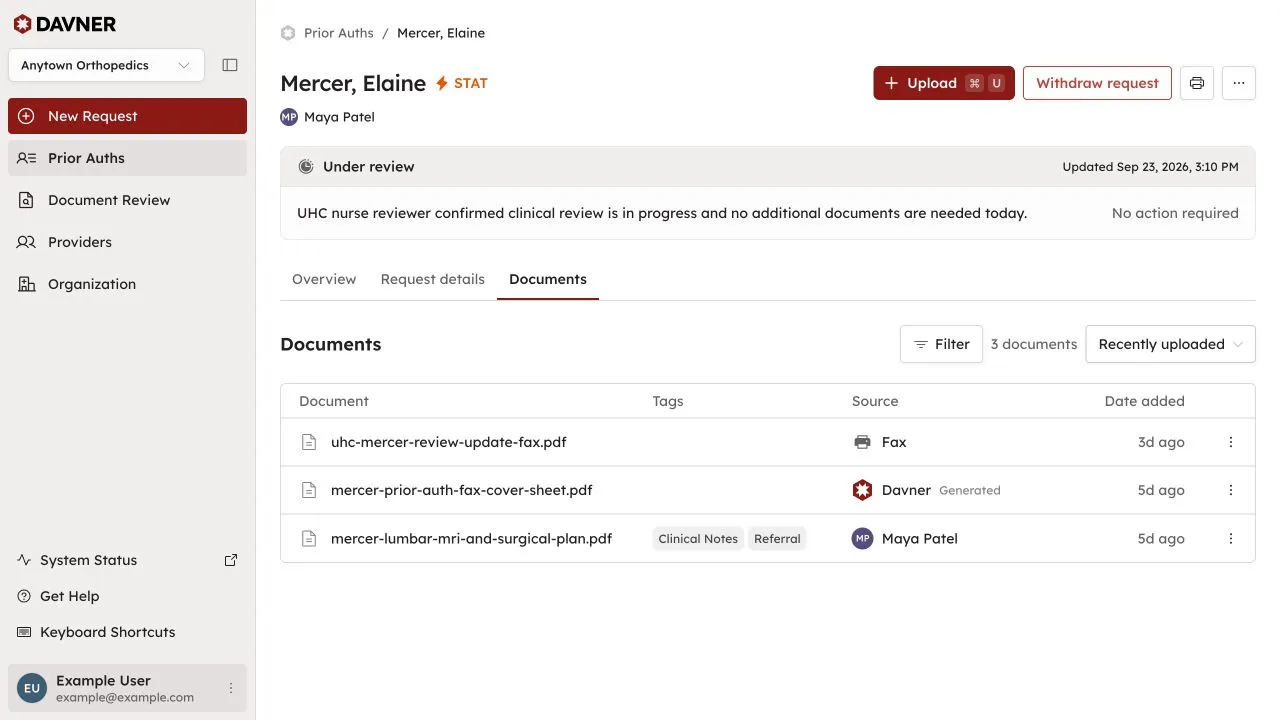Open the Organization sidebar item
This screenshot has height=720, width=1280.
[x=127, y=284]
